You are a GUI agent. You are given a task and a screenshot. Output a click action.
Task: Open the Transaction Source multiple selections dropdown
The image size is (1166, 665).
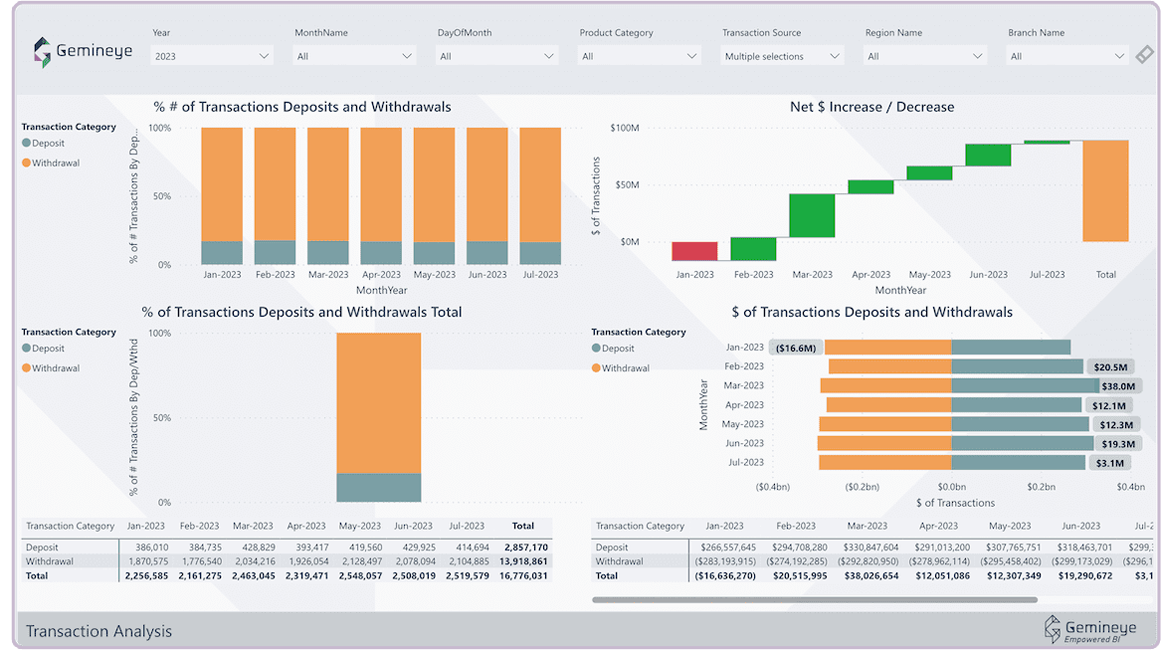(782, 57)
